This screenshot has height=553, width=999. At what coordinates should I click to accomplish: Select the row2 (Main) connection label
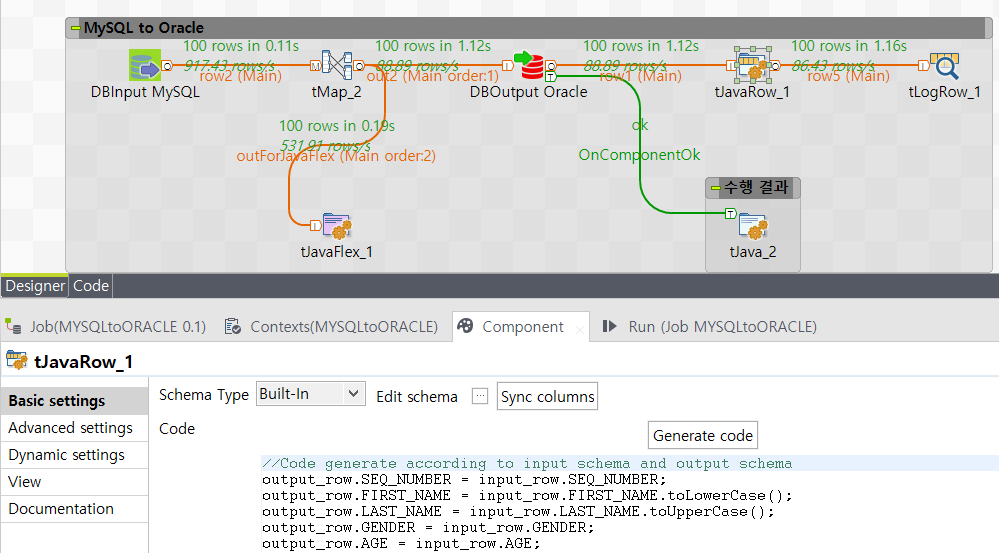coord(240,76)
